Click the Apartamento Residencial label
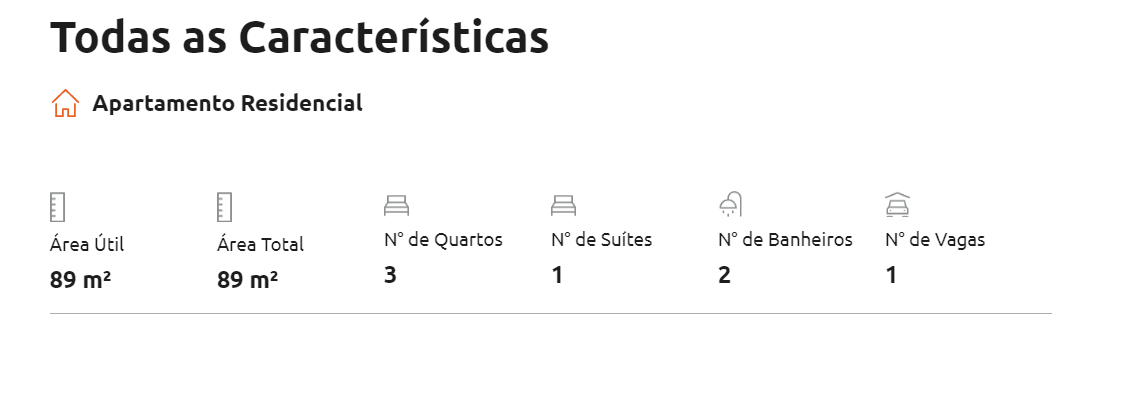Viewport: 1142px width, 408px height. pos(227,103)
